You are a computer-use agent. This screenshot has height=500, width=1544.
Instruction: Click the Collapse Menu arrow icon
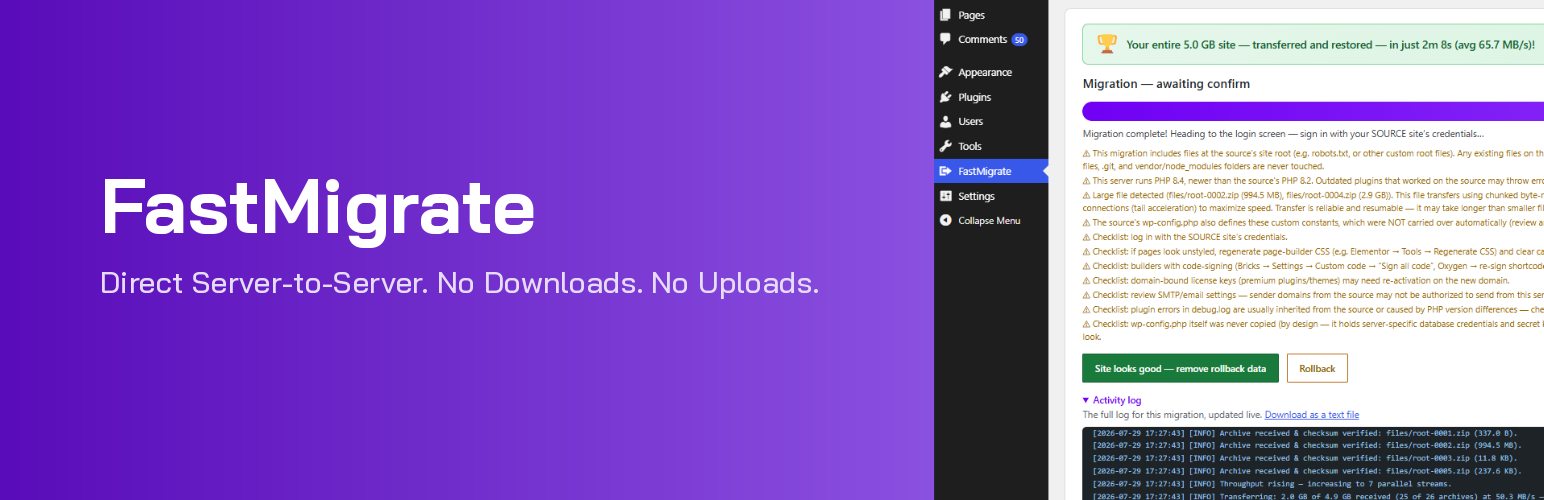click(946, 220)
